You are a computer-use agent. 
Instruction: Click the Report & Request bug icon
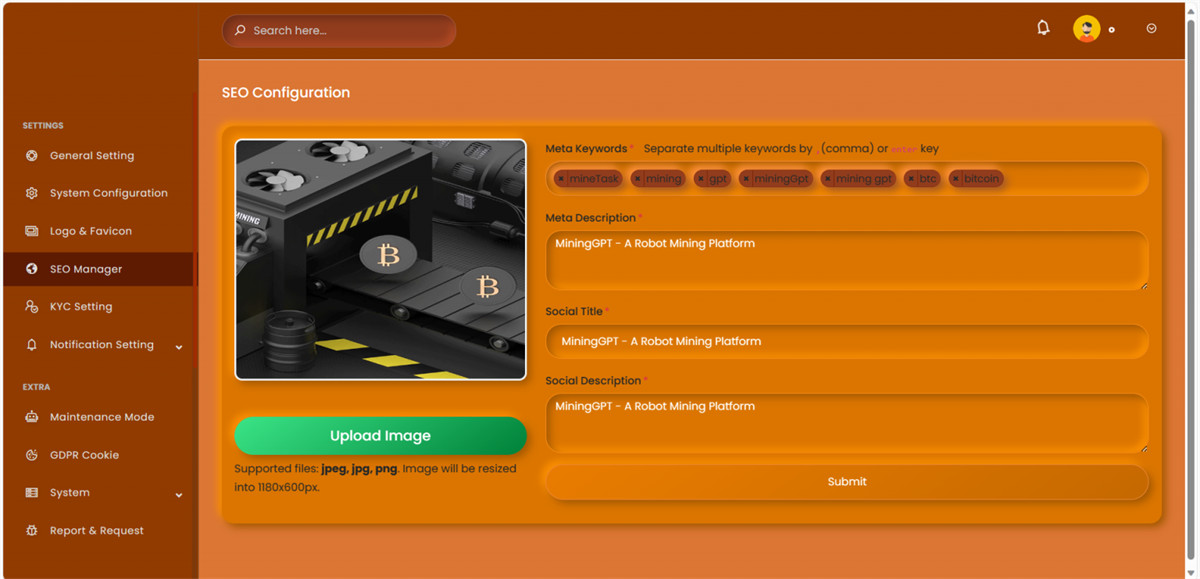(x=32, y=531)
